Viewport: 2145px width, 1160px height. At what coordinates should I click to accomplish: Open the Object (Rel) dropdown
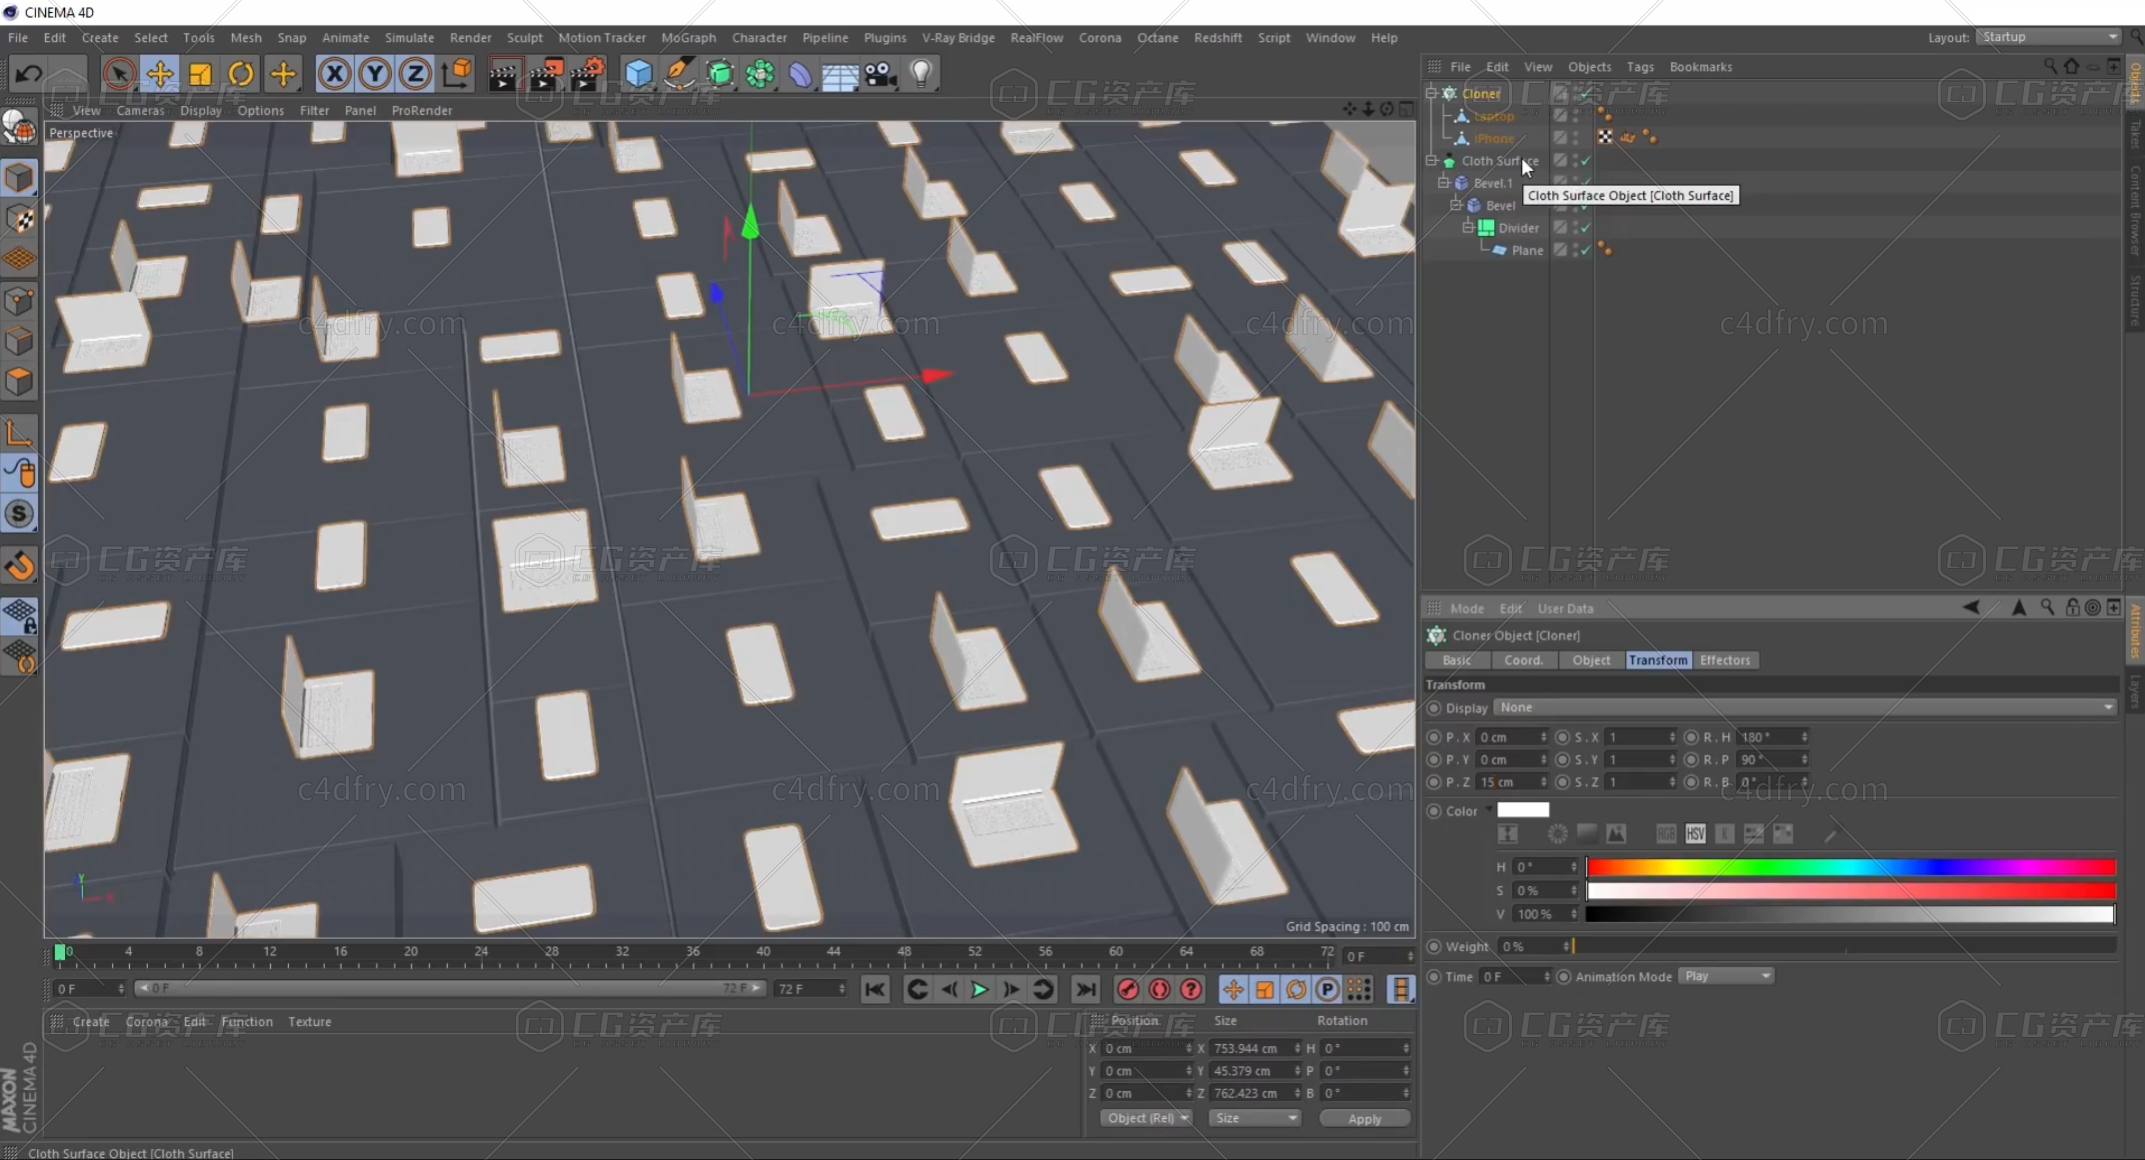[1146, 1118]
